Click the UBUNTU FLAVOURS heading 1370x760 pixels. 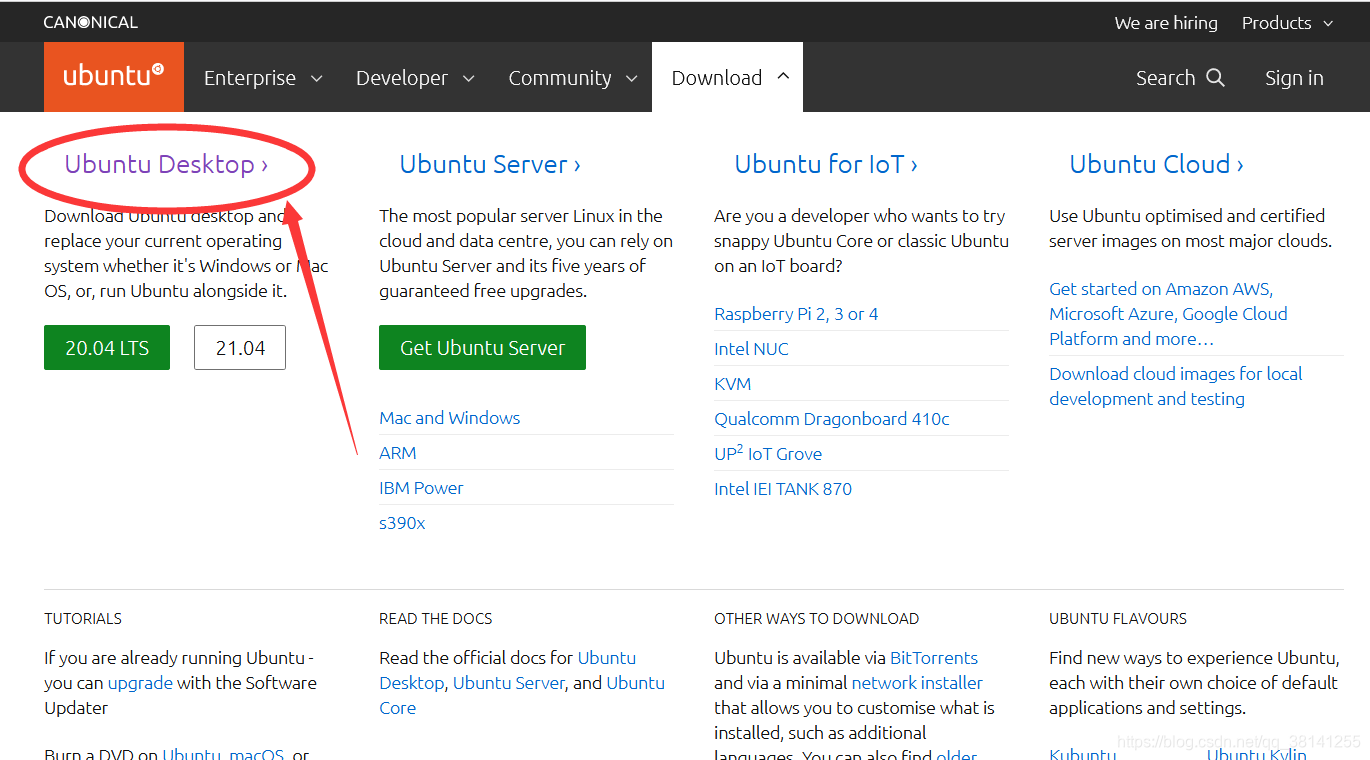[x=1118, y=619]
